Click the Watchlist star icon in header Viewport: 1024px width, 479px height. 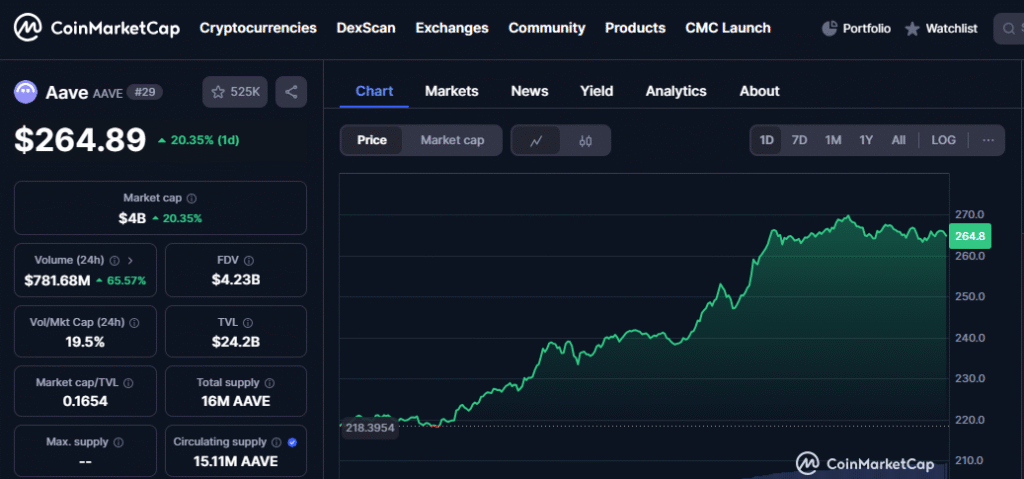912,29
